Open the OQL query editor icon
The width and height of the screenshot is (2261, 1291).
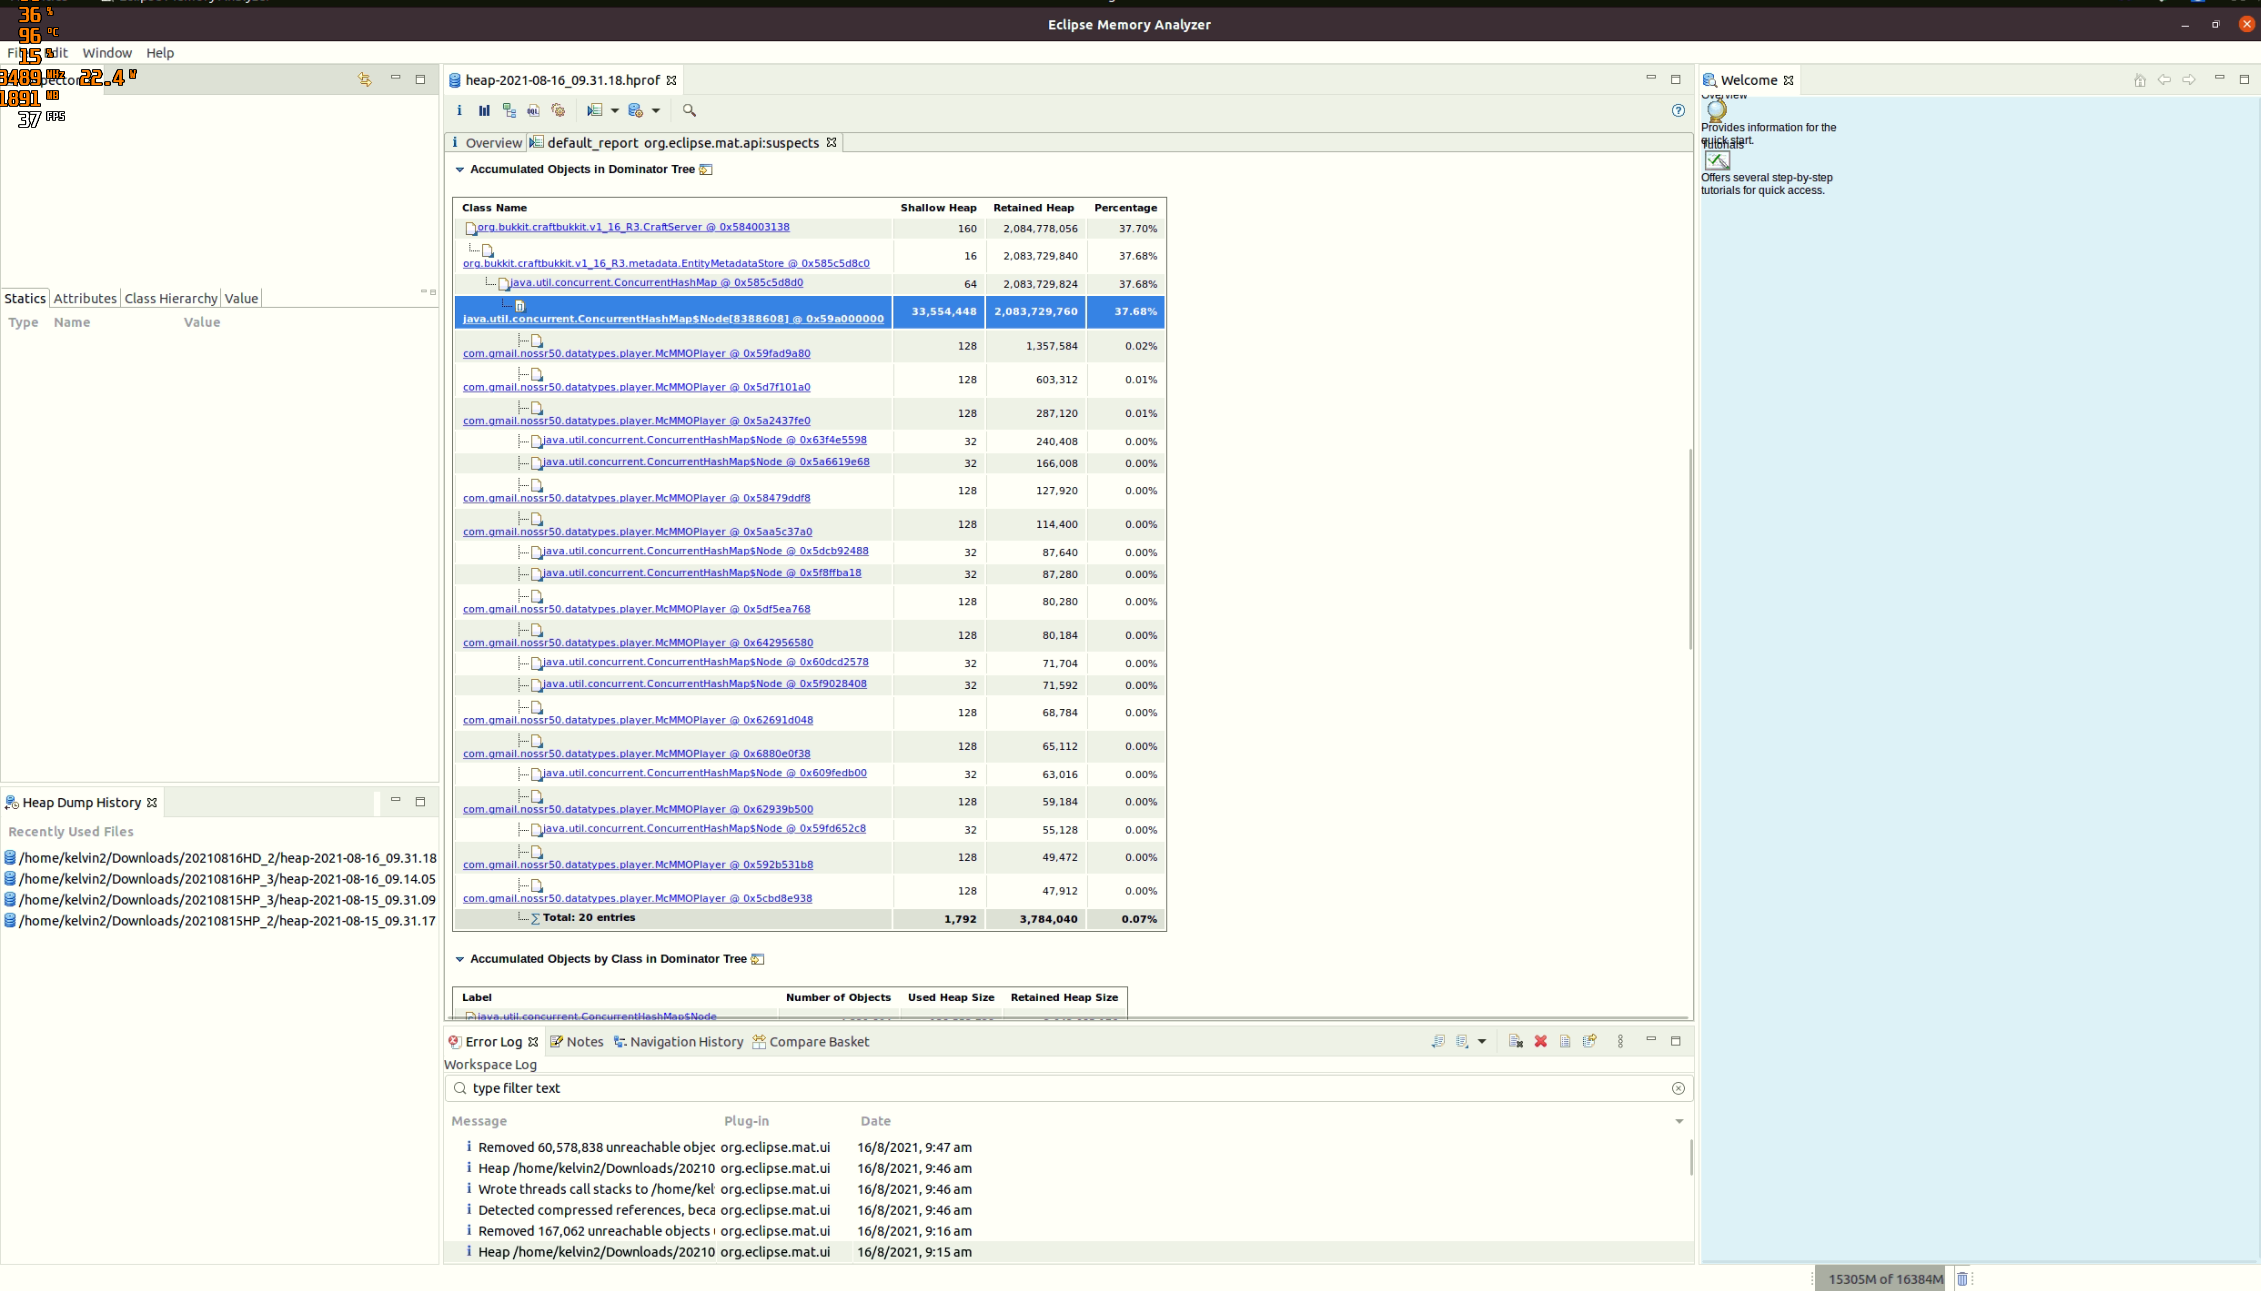pos(533,110)
